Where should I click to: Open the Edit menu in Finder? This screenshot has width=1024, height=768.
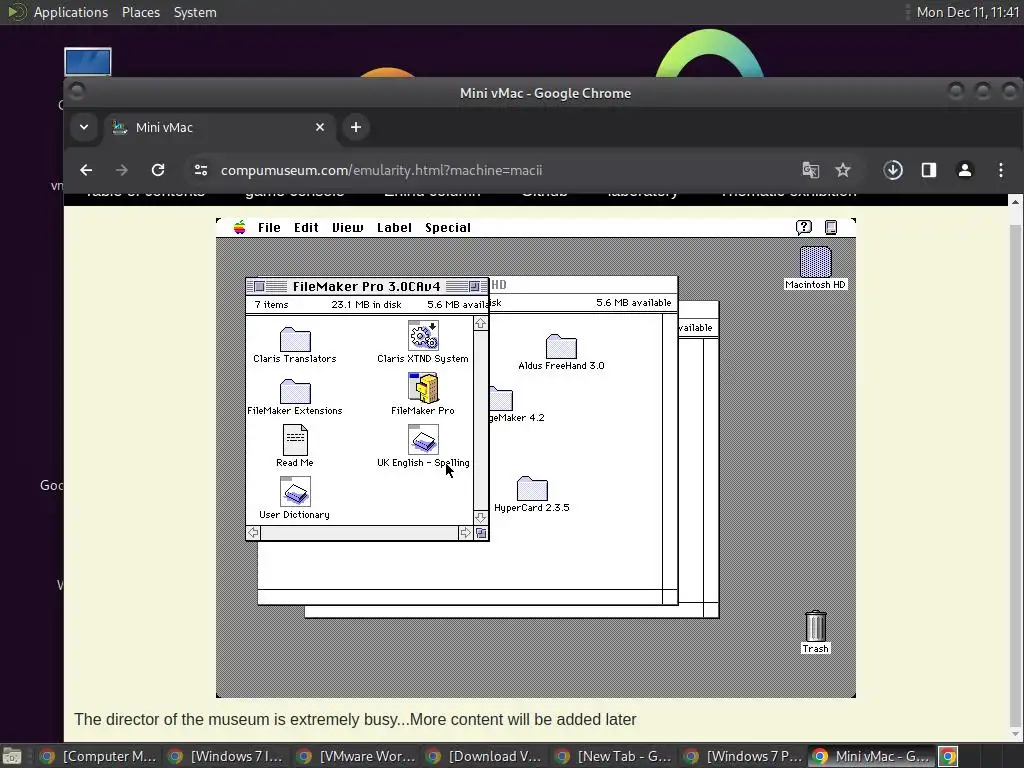pos(306,227)
